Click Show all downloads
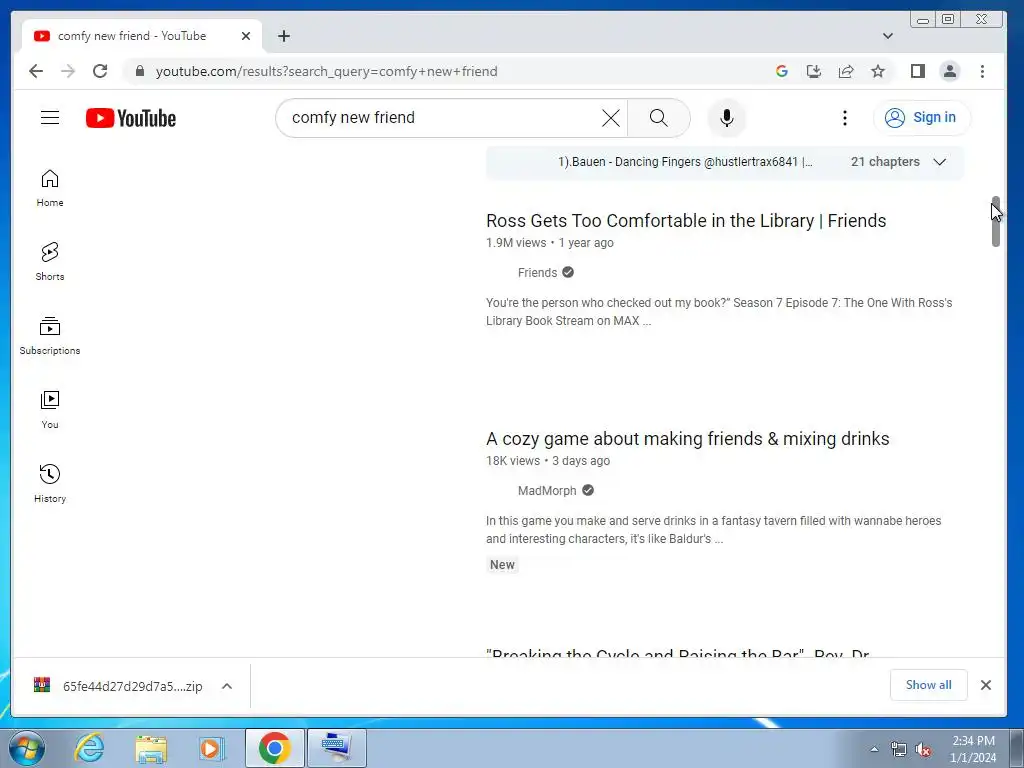The width and height of the screenshot is (1024, 768). pos(928,685)
